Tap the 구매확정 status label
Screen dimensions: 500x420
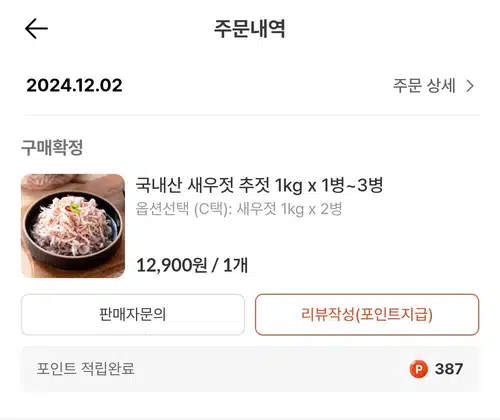tap(52, 147)
